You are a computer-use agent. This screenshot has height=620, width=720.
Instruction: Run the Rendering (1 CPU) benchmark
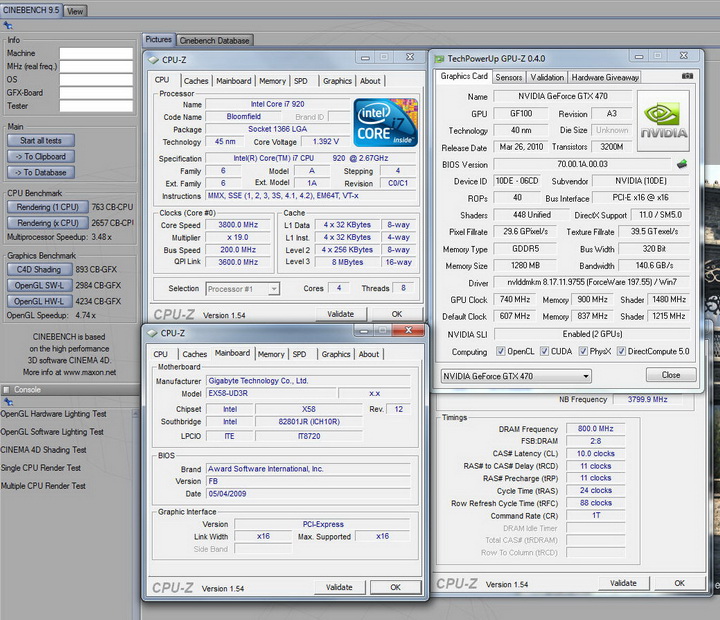[47, 207]
